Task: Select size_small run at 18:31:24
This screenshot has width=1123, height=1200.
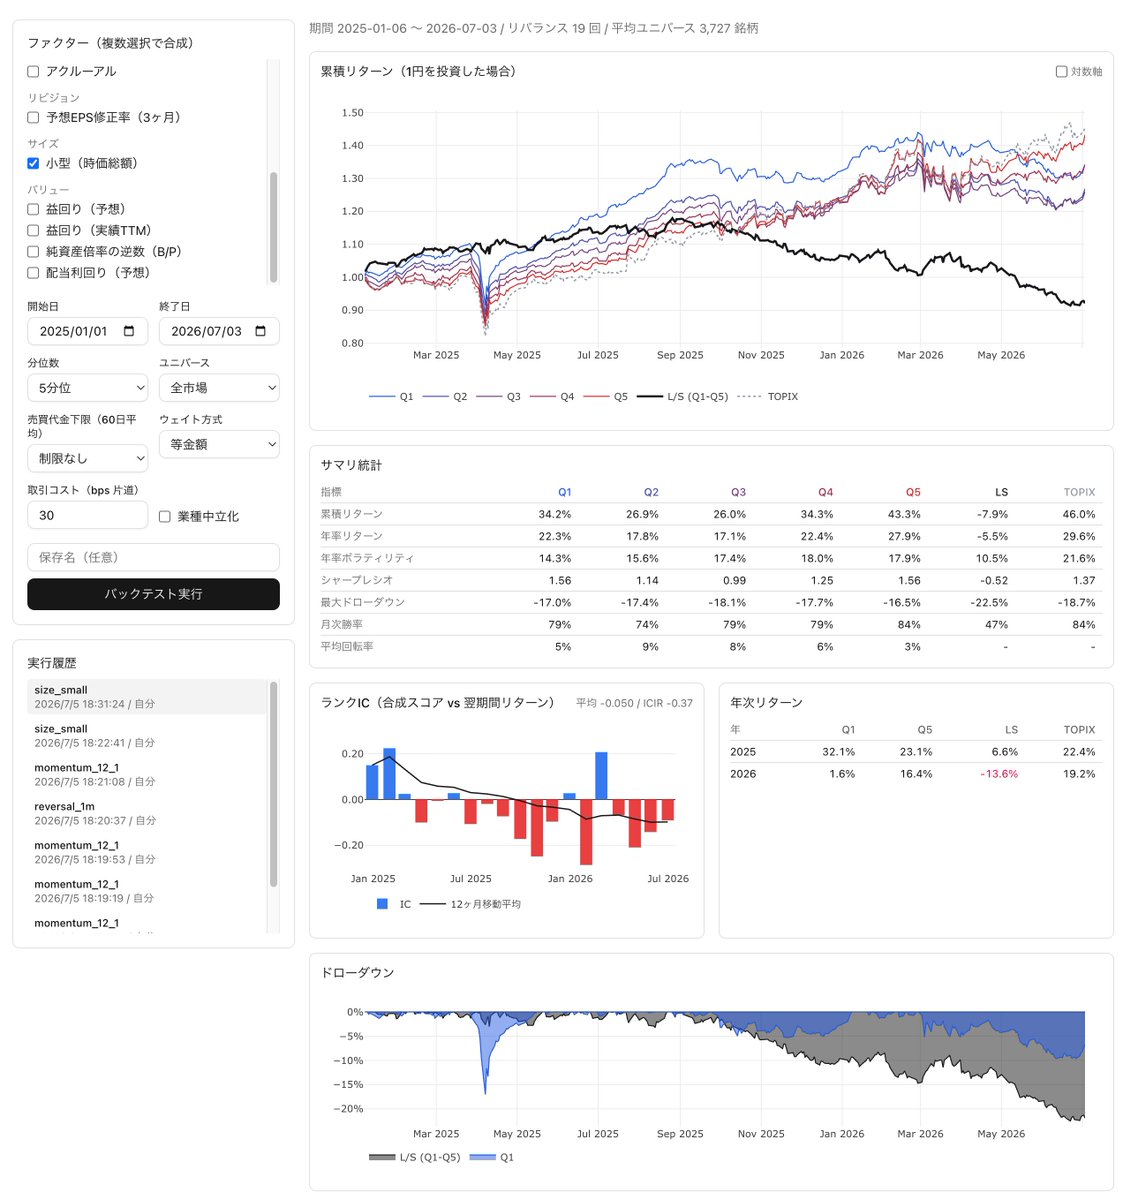Action: [147, 697]
